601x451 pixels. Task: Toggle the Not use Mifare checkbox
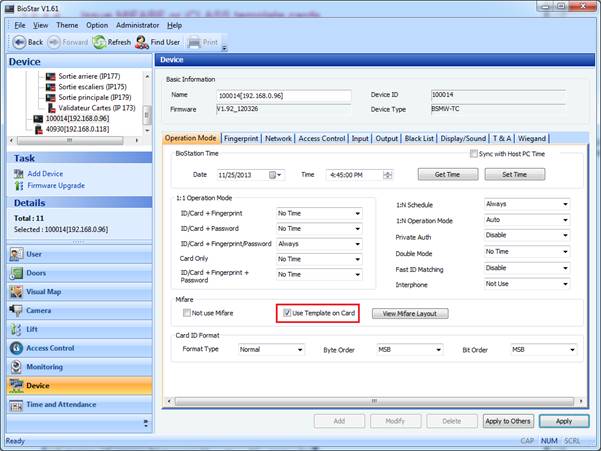click(x=186, y=313)
